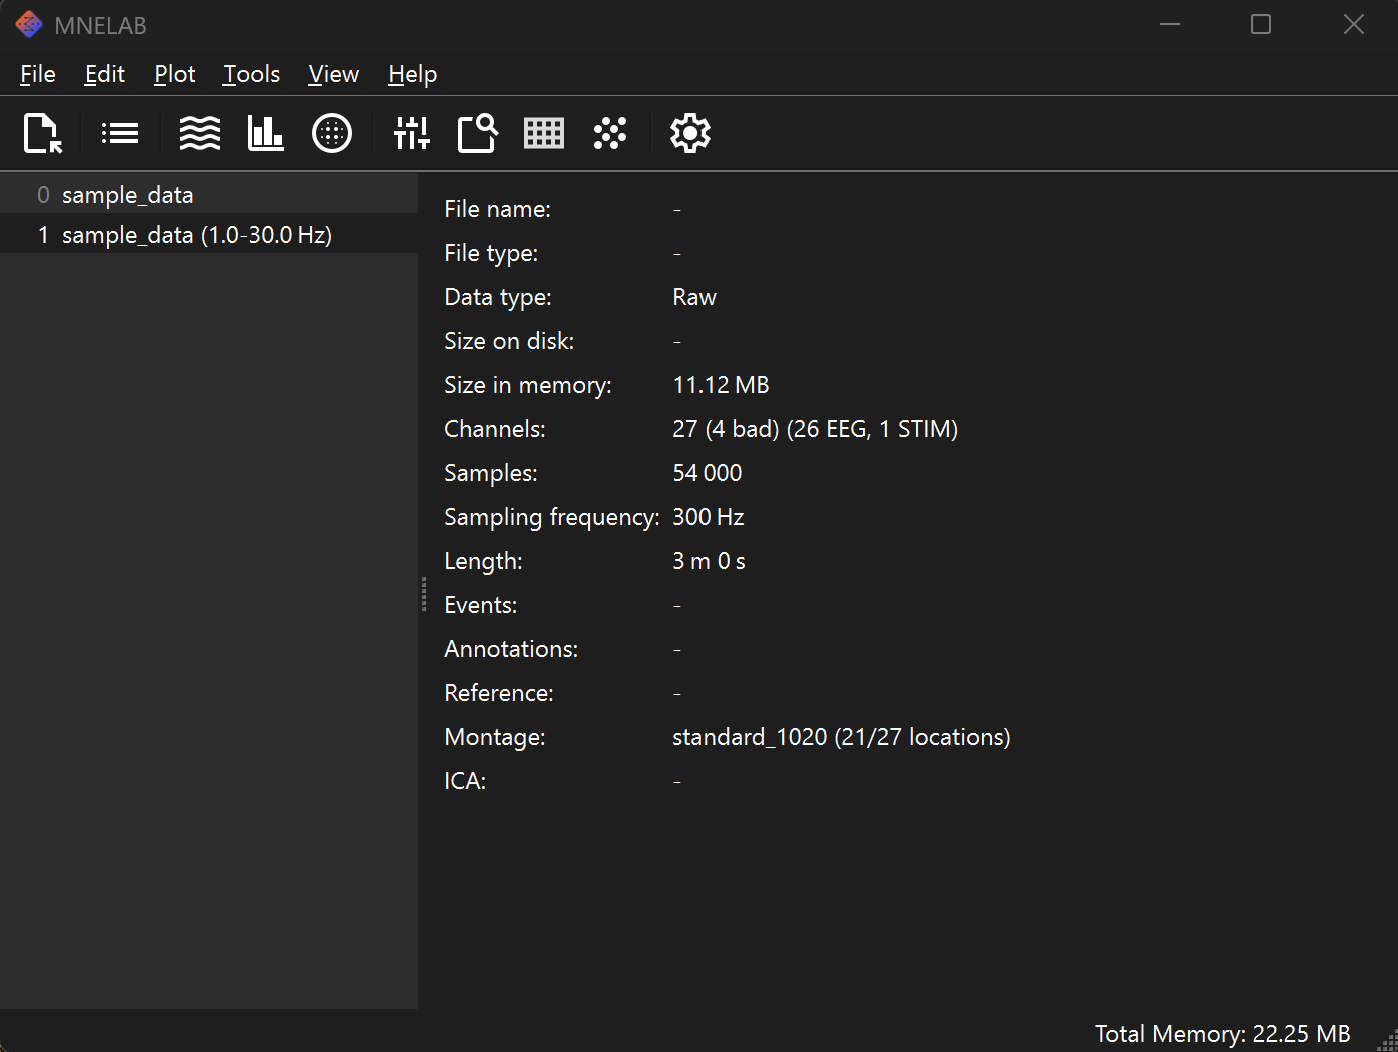The height and width of the screenshot is (1052, 1398).
Task: Open the File menu
Action: tap(38, 74)
